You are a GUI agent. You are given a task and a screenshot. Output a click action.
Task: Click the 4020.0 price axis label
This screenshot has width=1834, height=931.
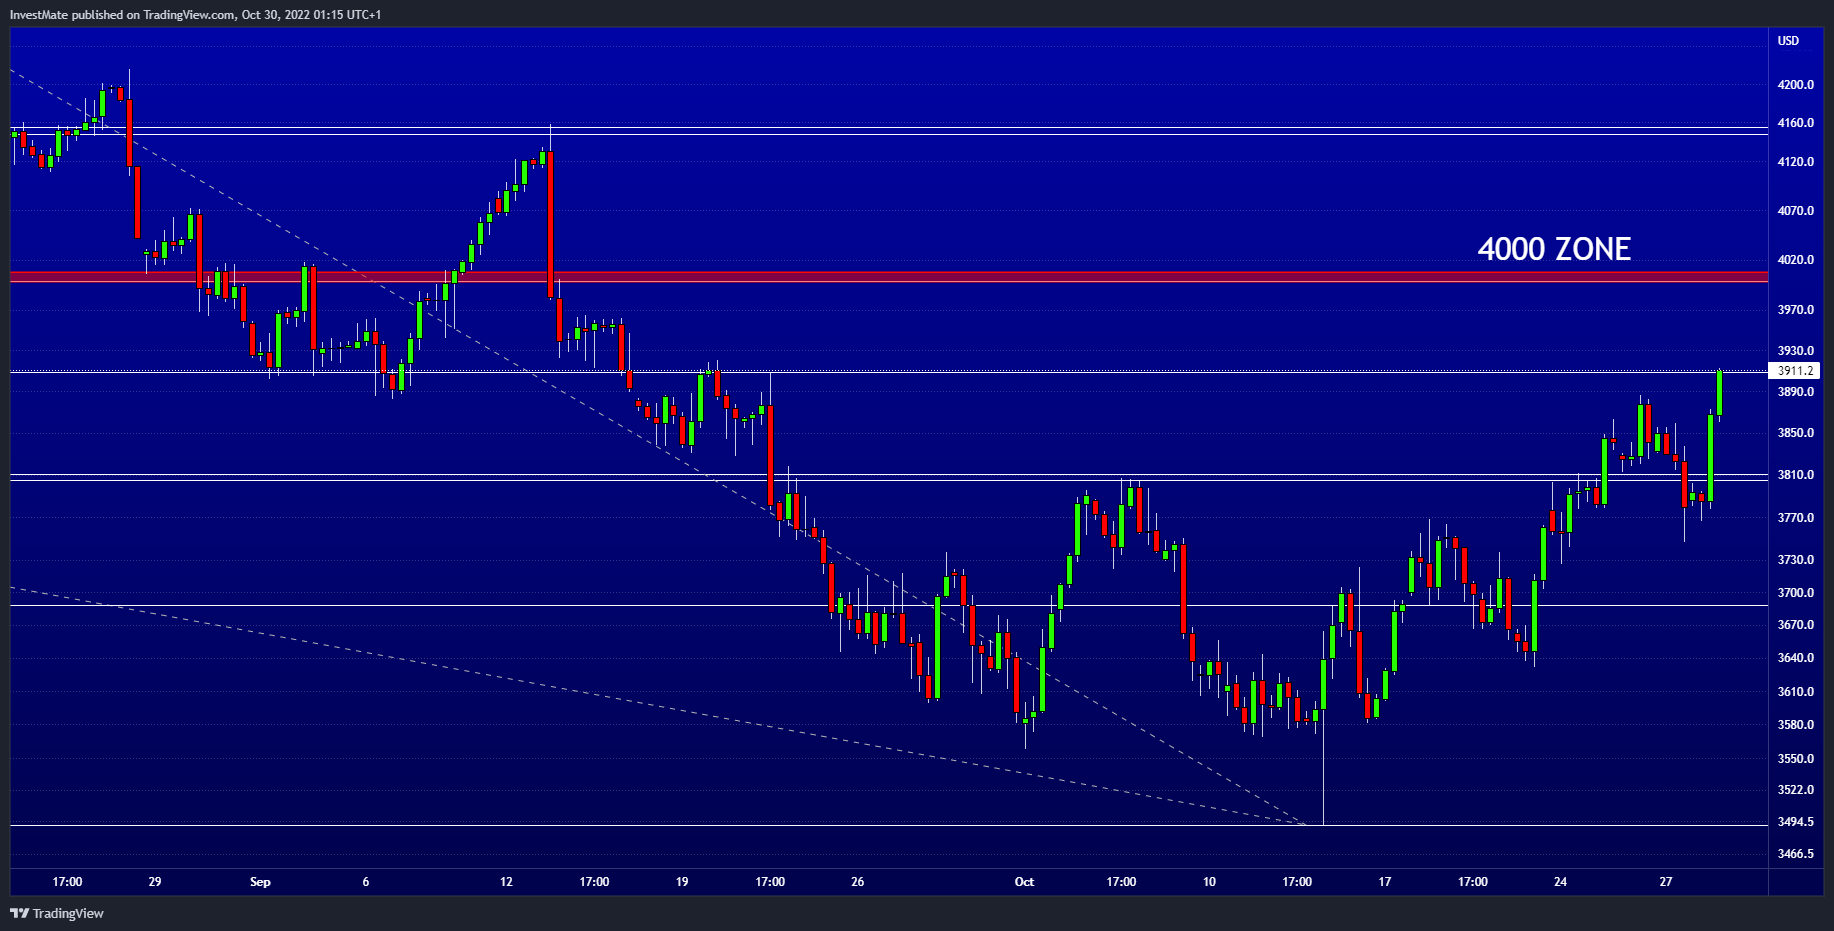(1795, 260)
